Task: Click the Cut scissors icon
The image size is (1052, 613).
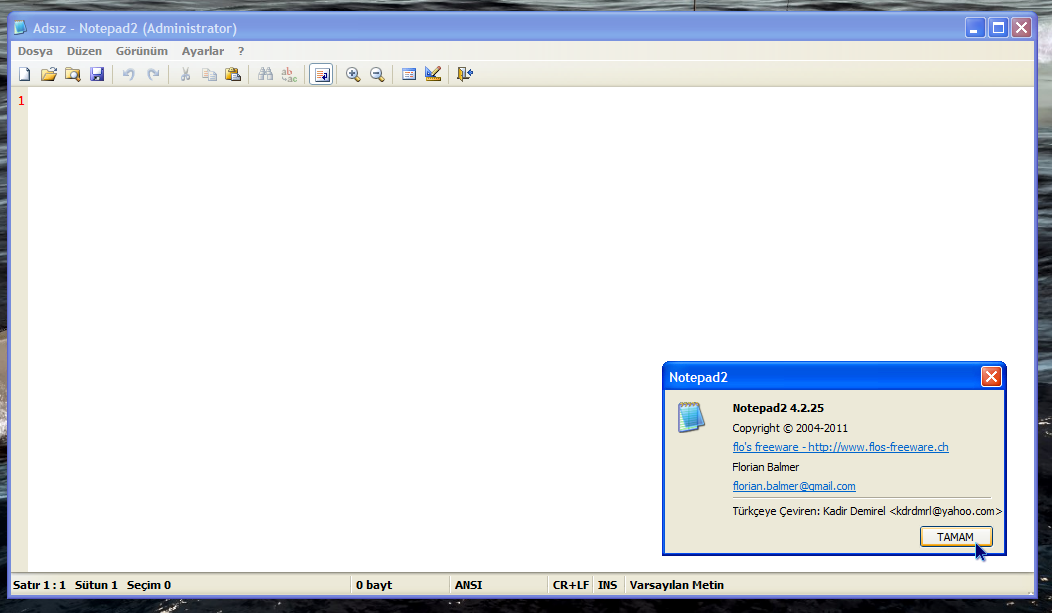Action: pos(185,74)
